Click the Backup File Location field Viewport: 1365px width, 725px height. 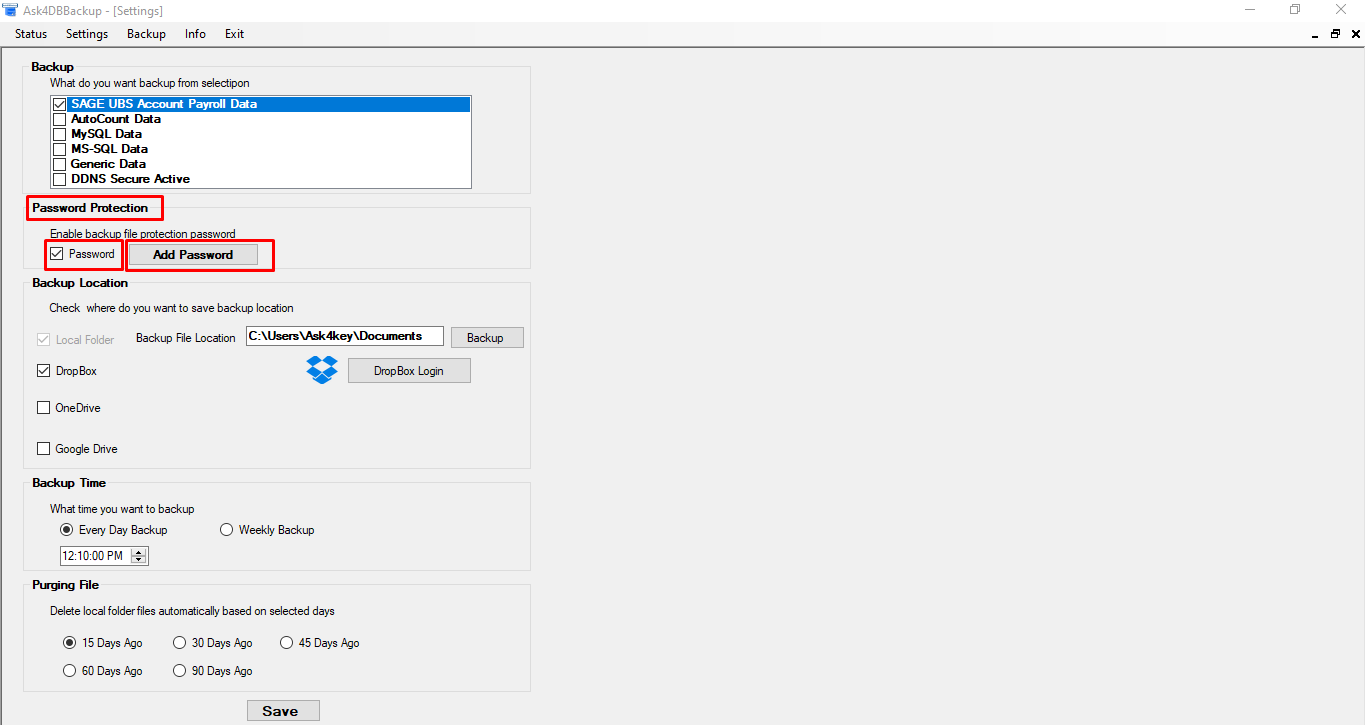(344, 336)
